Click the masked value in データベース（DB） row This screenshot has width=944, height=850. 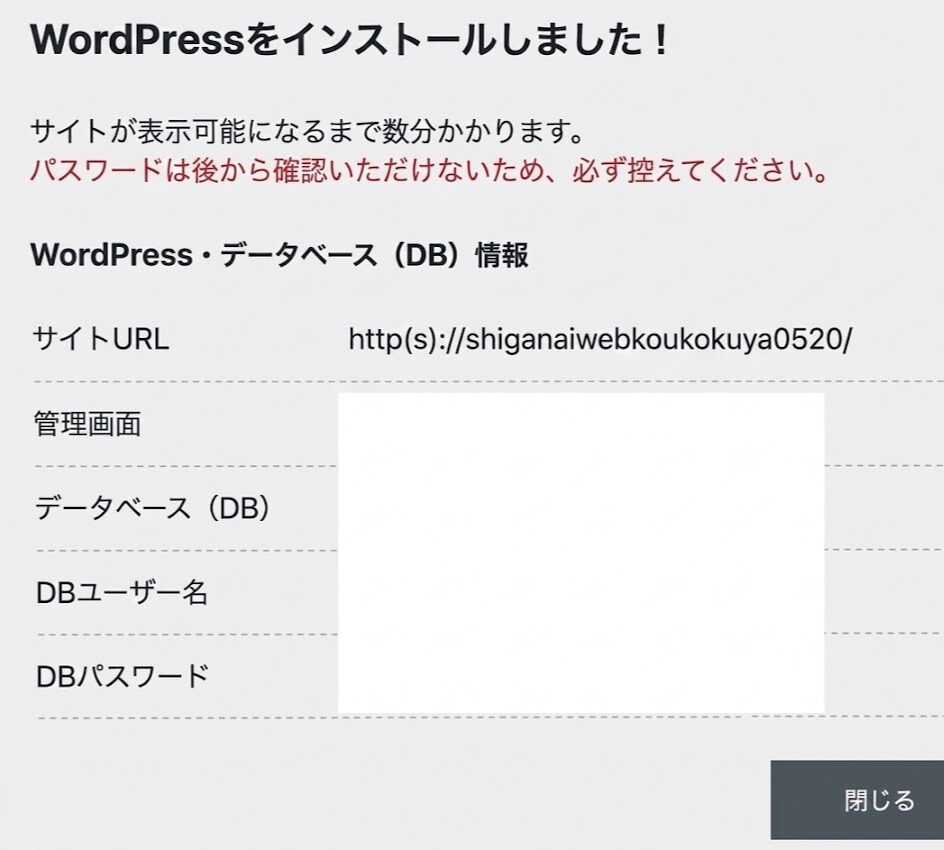[580, 509]
